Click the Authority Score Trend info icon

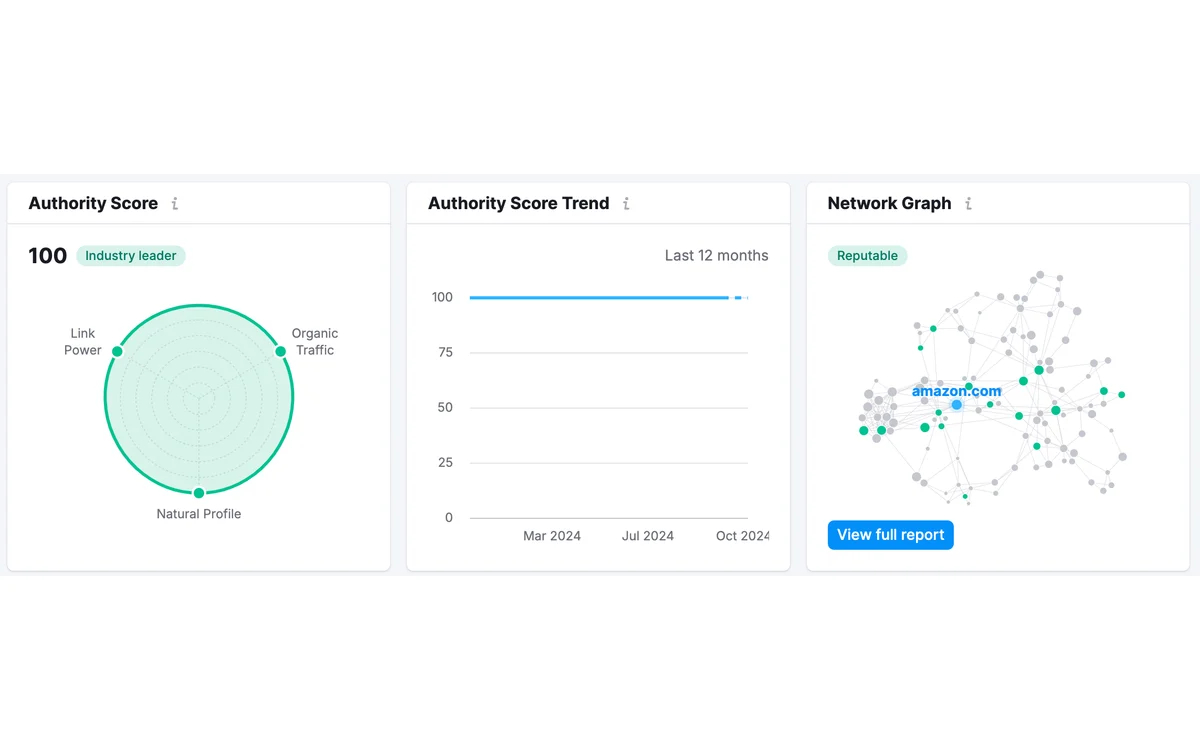(626, 203)
